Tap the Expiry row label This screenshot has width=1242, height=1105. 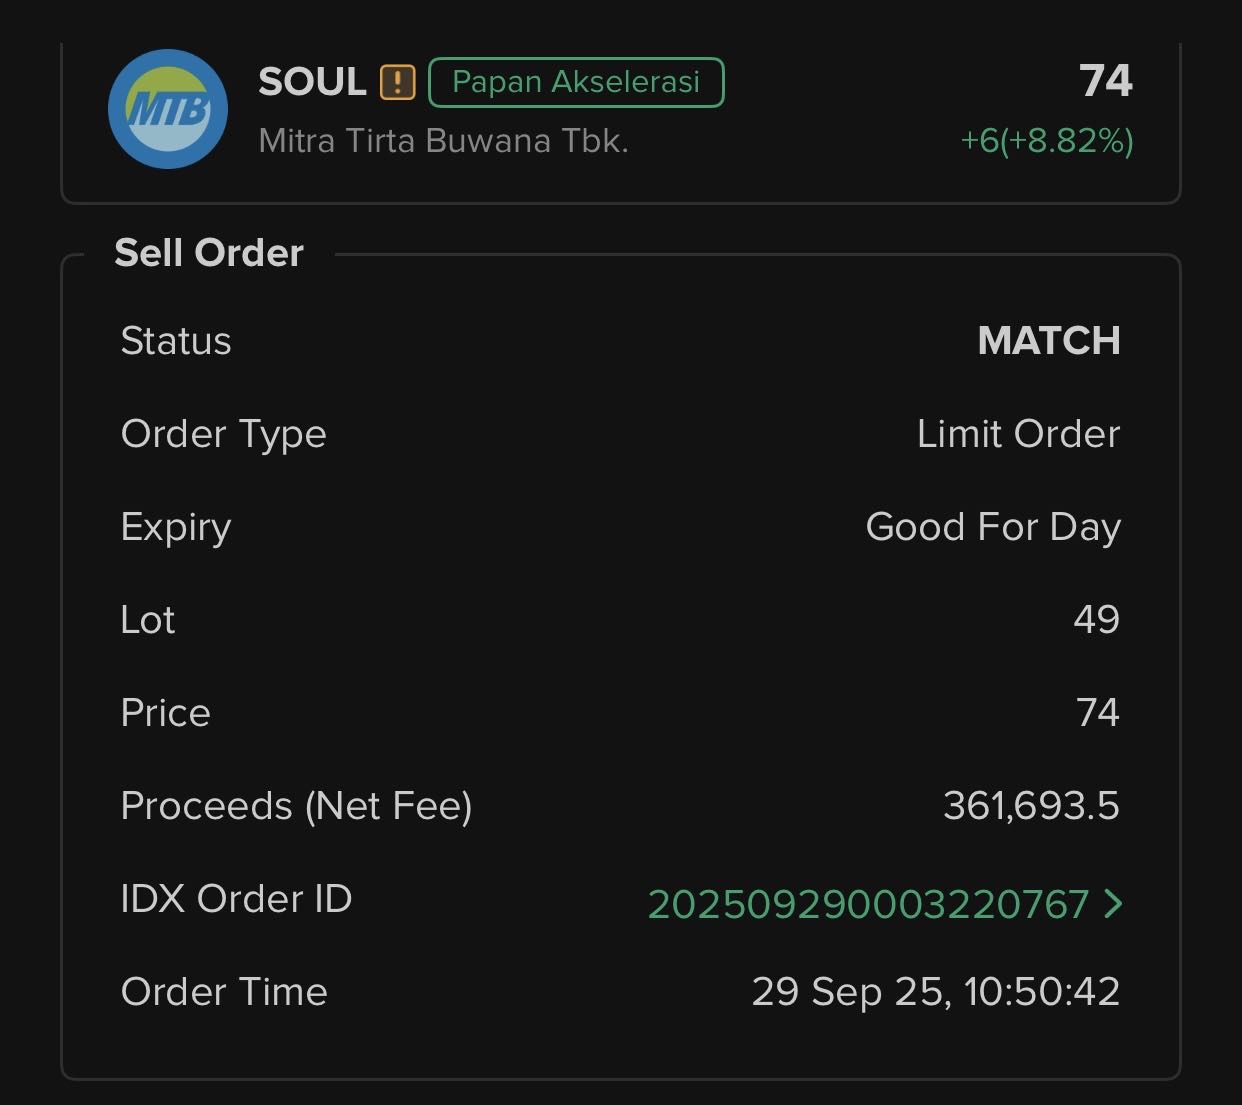click(x=176, y=527)
